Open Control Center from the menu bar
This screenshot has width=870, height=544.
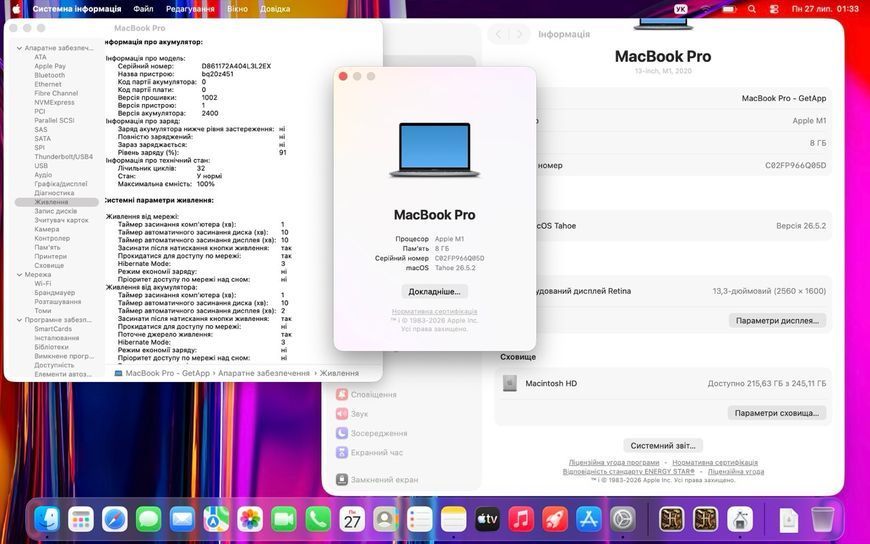774,9
